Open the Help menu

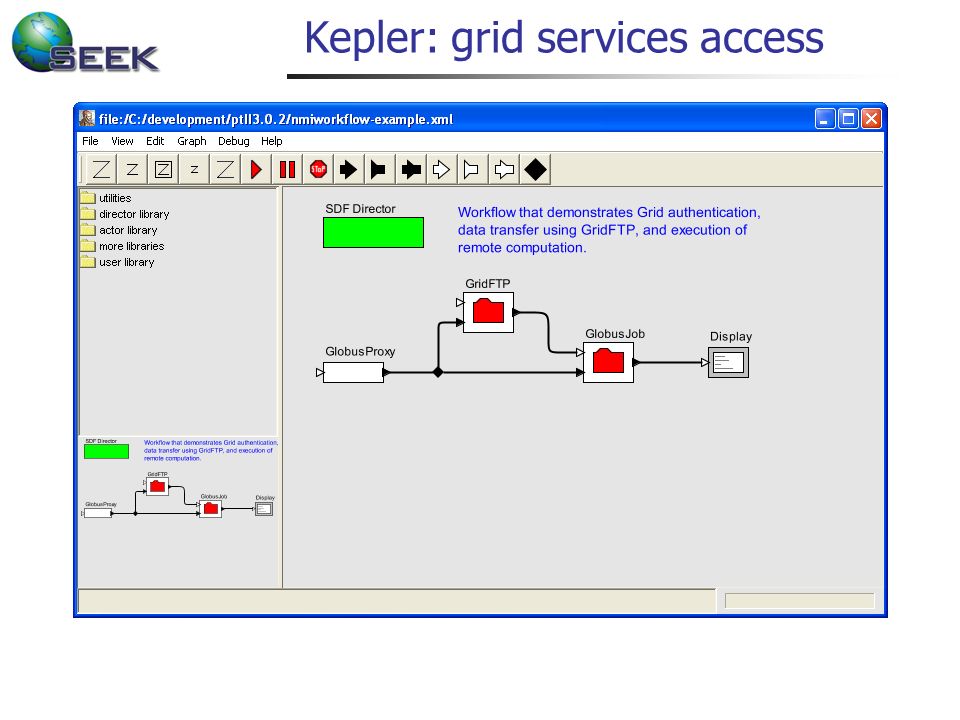[272, 141]
